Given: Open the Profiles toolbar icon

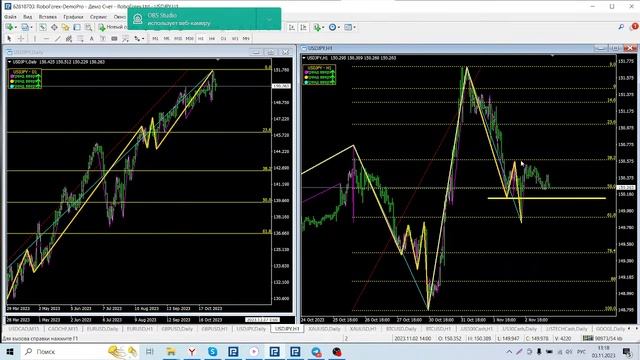Looking at the screenshot, I should click(24, 27).
